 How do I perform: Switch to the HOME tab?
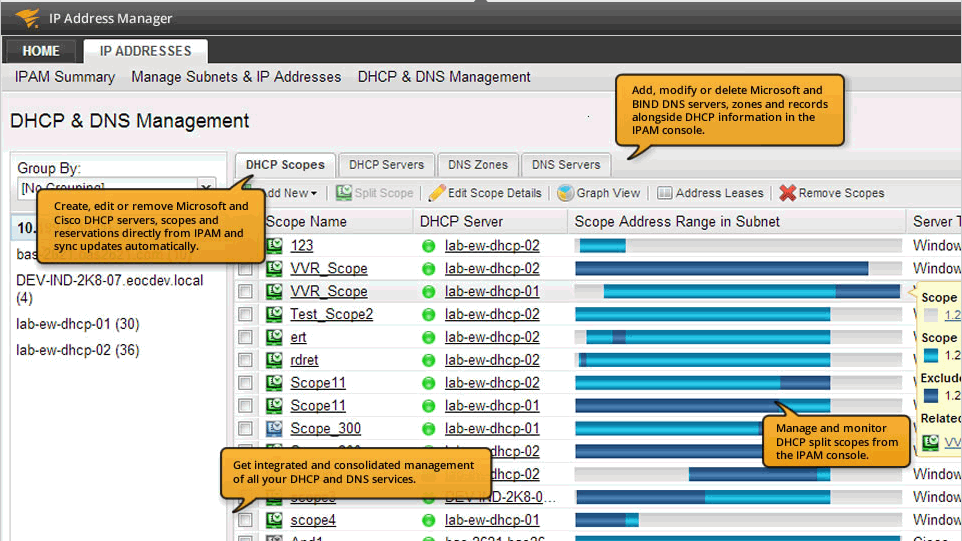click(x=40, y=51)
